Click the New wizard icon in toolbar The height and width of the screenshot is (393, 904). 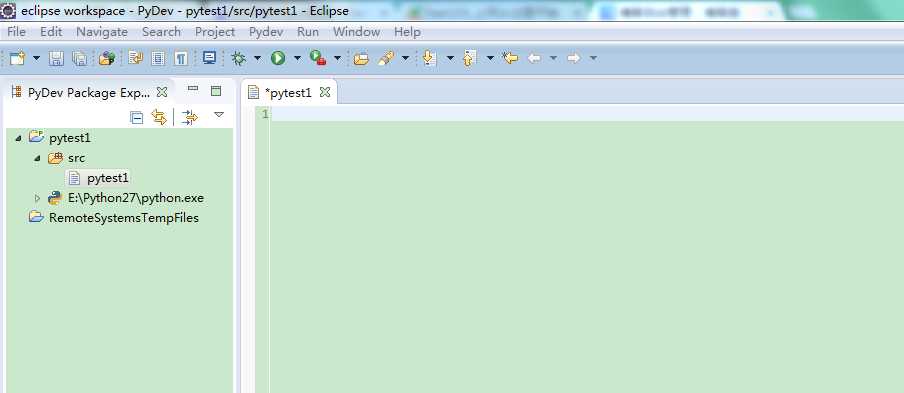[18, 58]
